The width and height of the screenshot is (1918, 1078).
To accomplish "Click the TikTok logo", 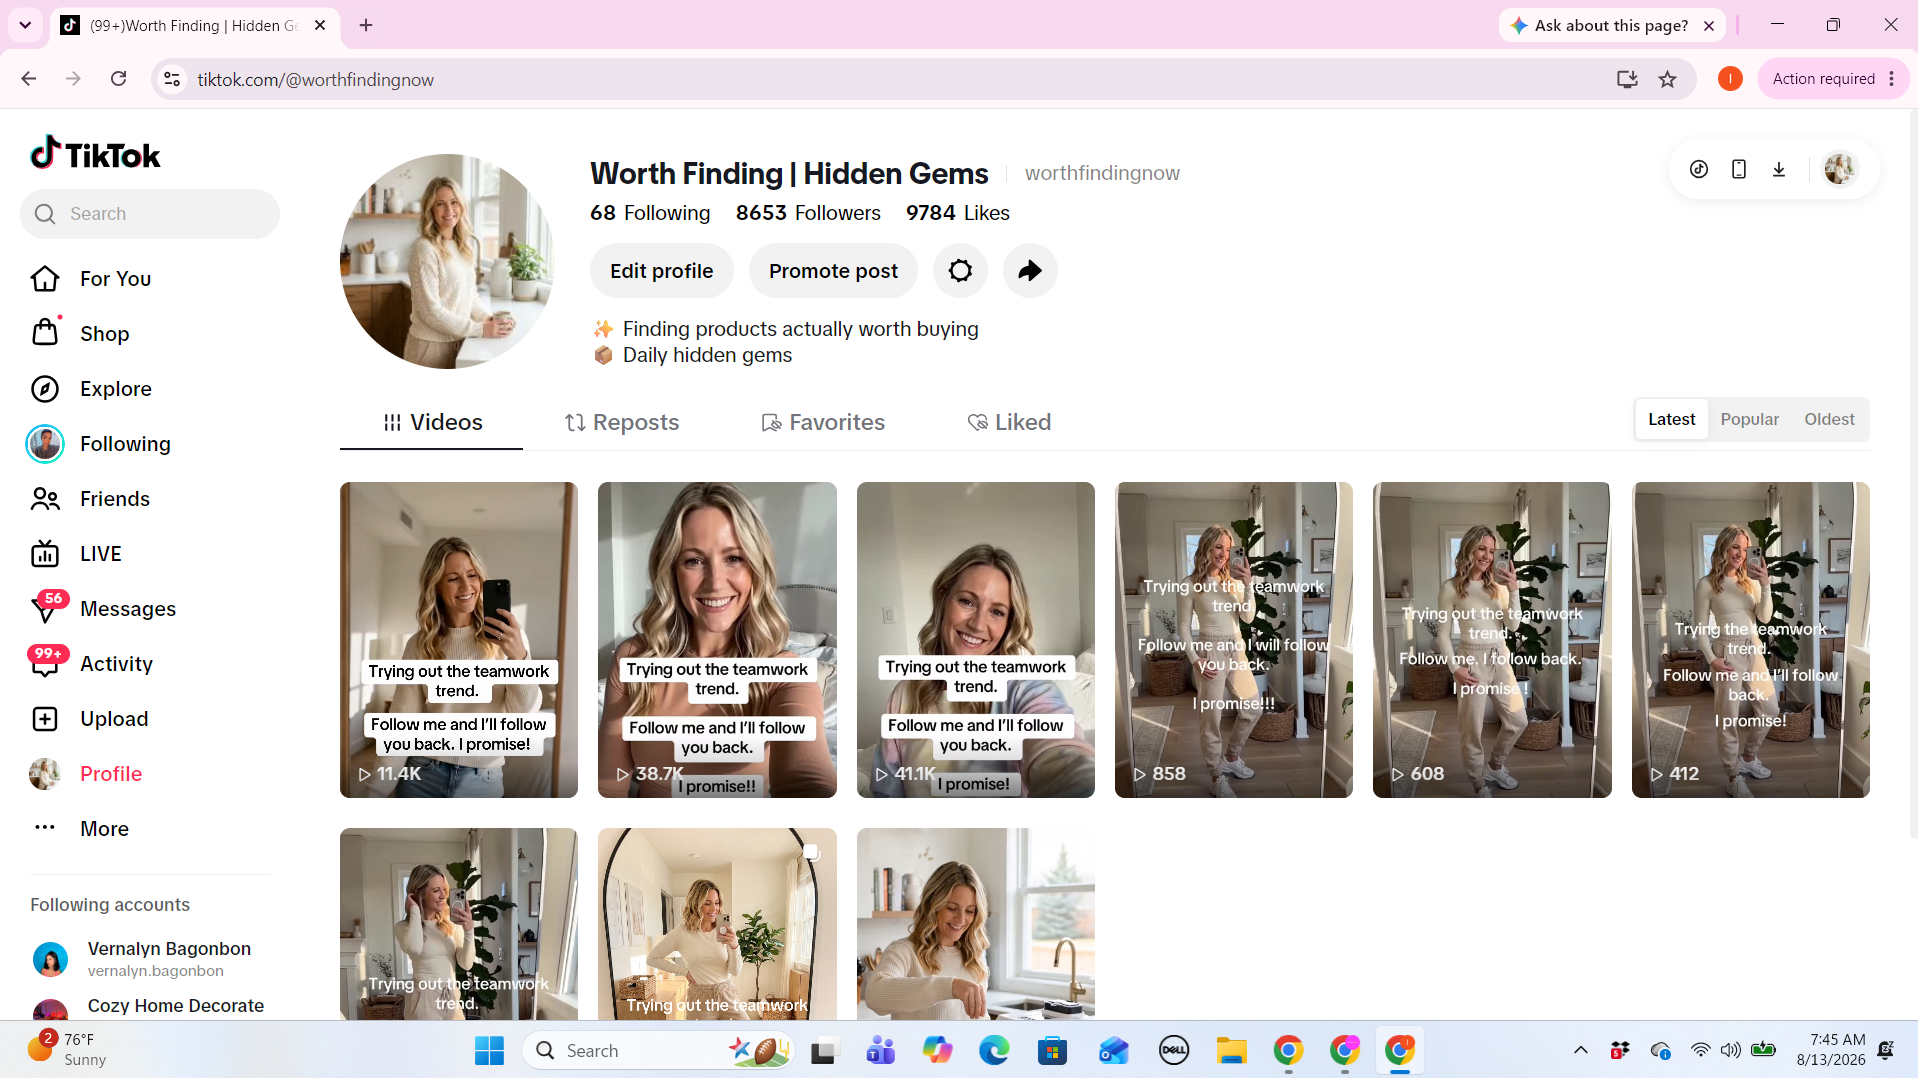I will coord(95,154).
